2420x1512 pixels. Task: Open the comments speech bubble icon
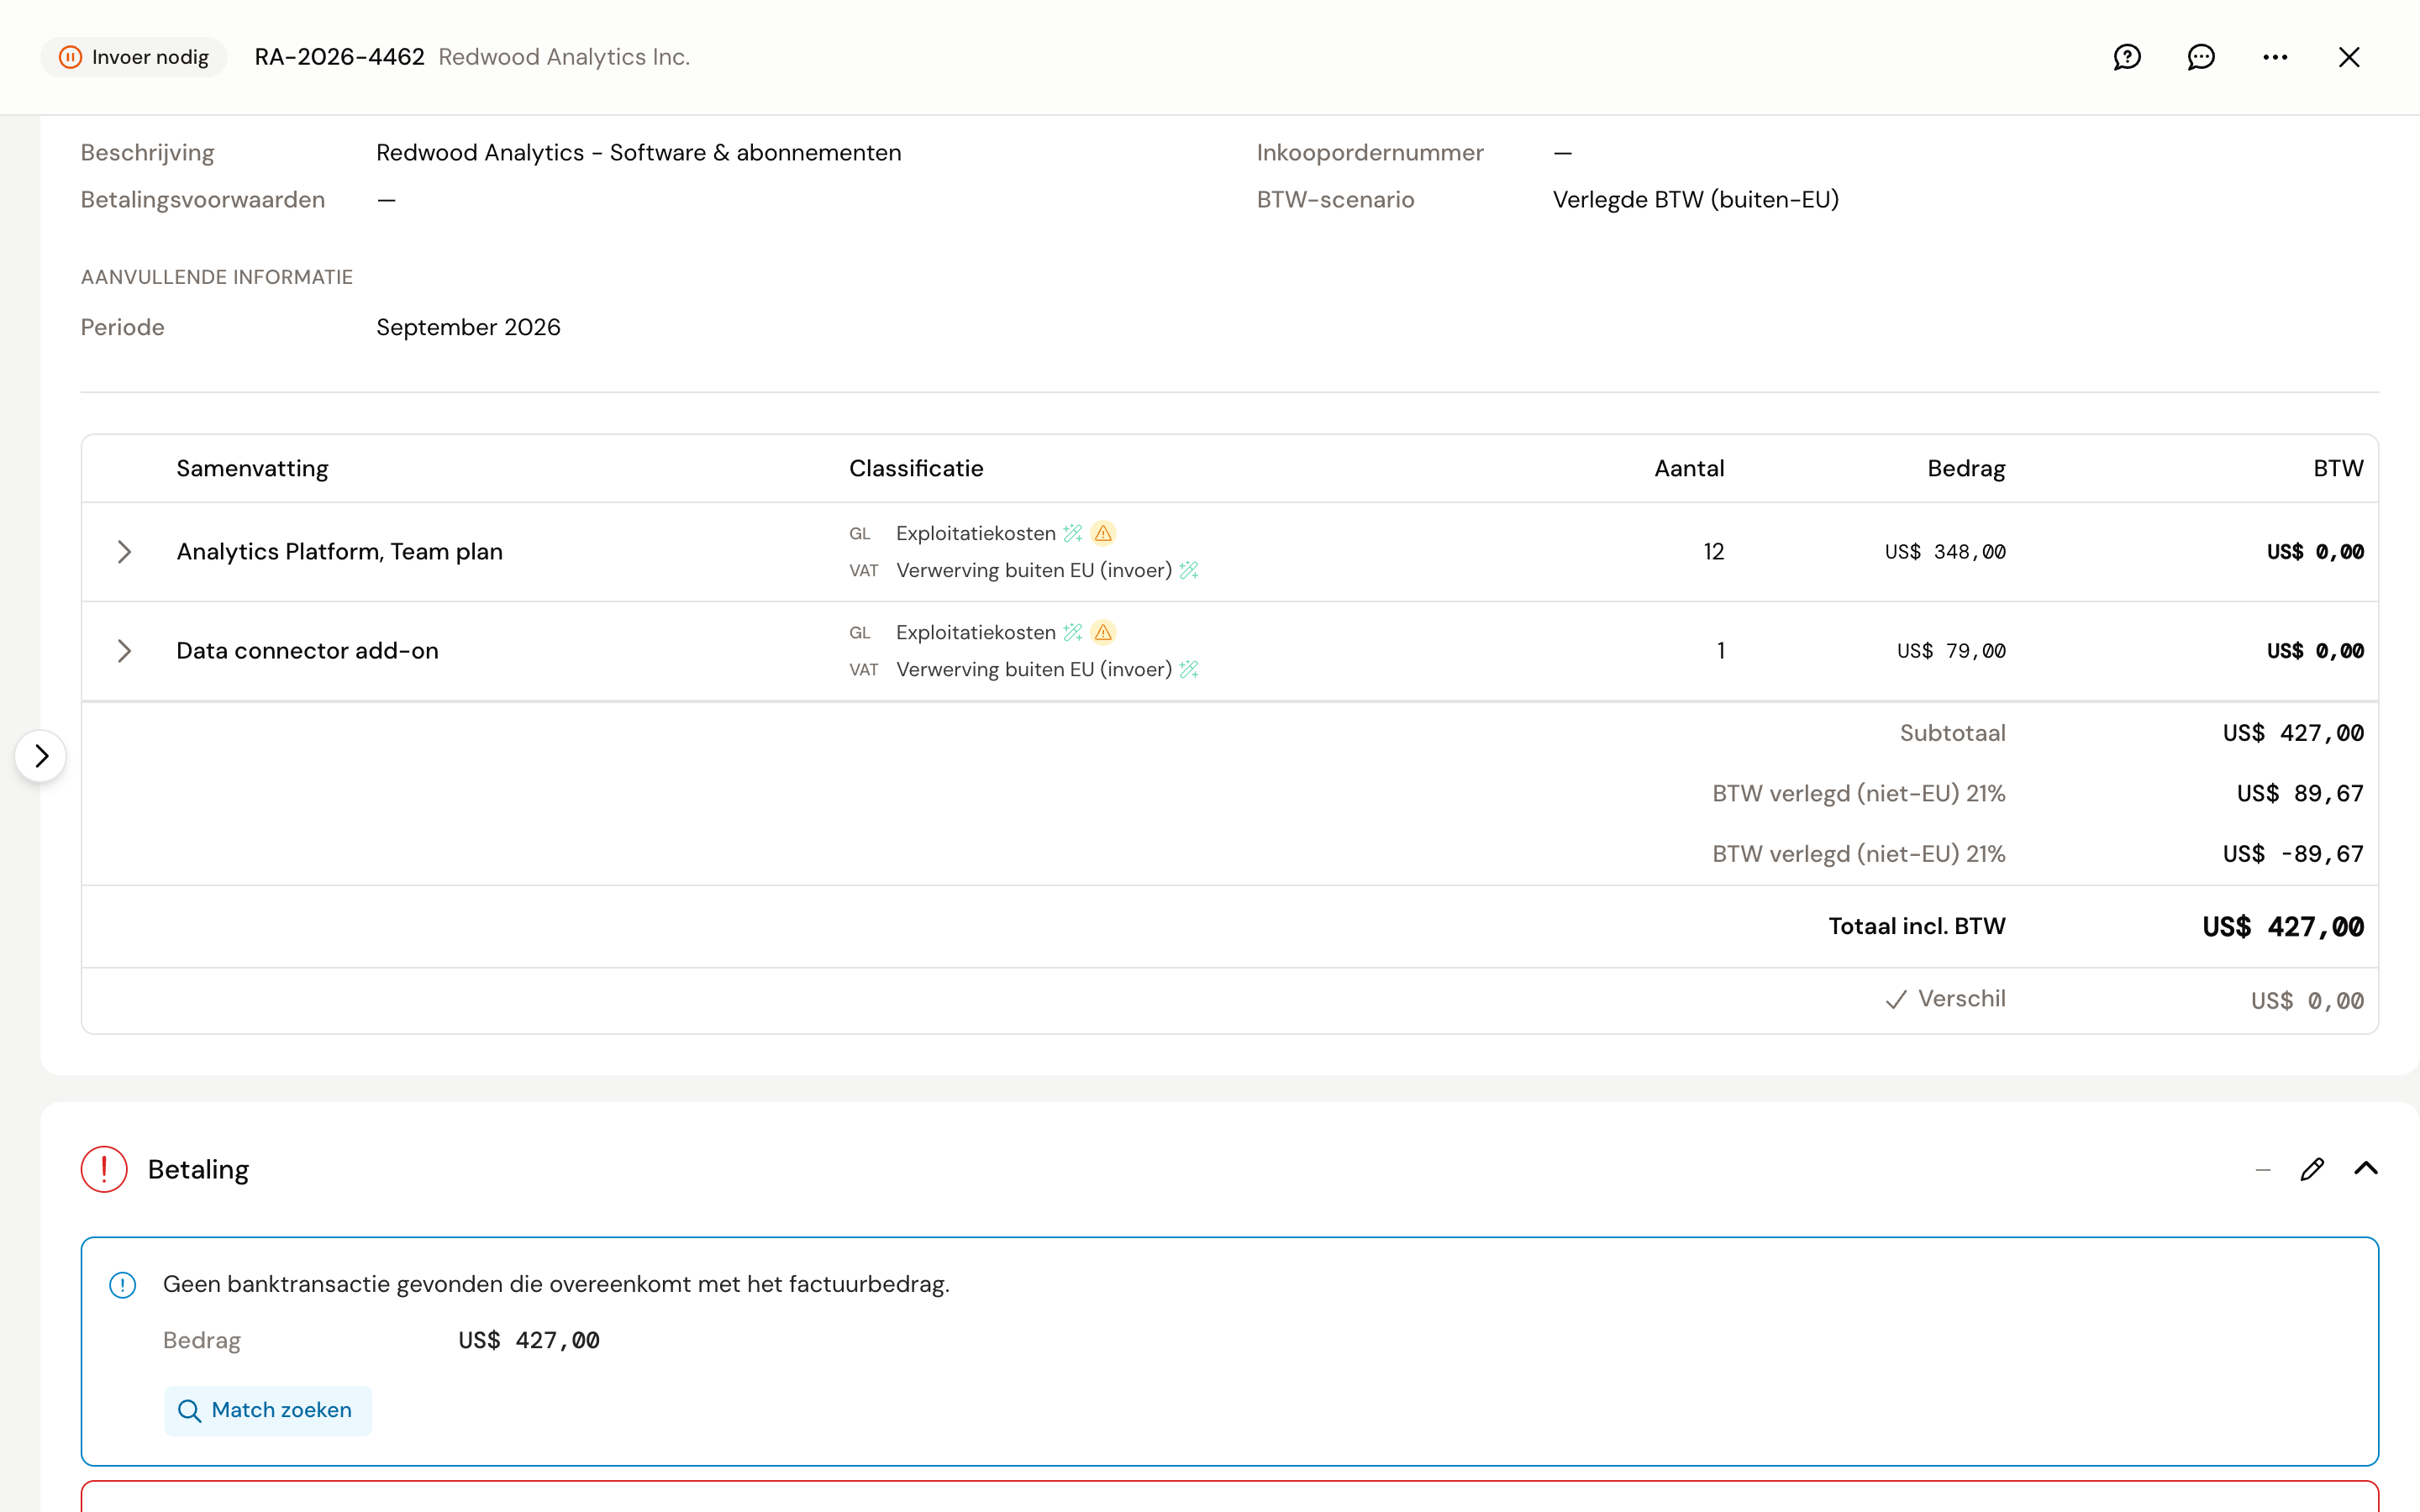click(x=2201, y=57)
